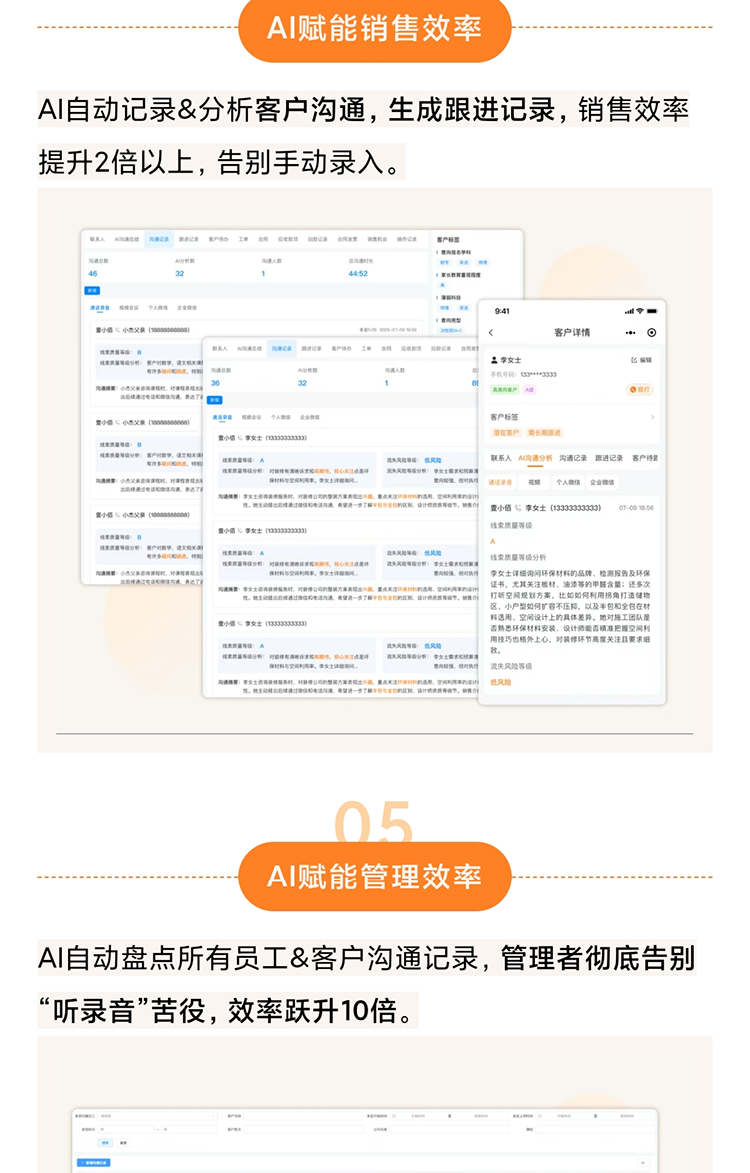The height and width of the screenshot is (1173, 750).
Task: Open the 销售机会 tab in the back desktop window
Action: [x=378, y=239]
